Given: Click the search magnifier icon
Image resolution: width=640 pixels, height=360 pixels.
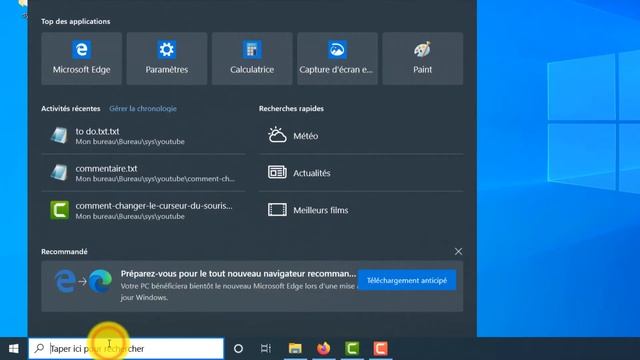Looking at the screenshot, I should coord(39,349).
